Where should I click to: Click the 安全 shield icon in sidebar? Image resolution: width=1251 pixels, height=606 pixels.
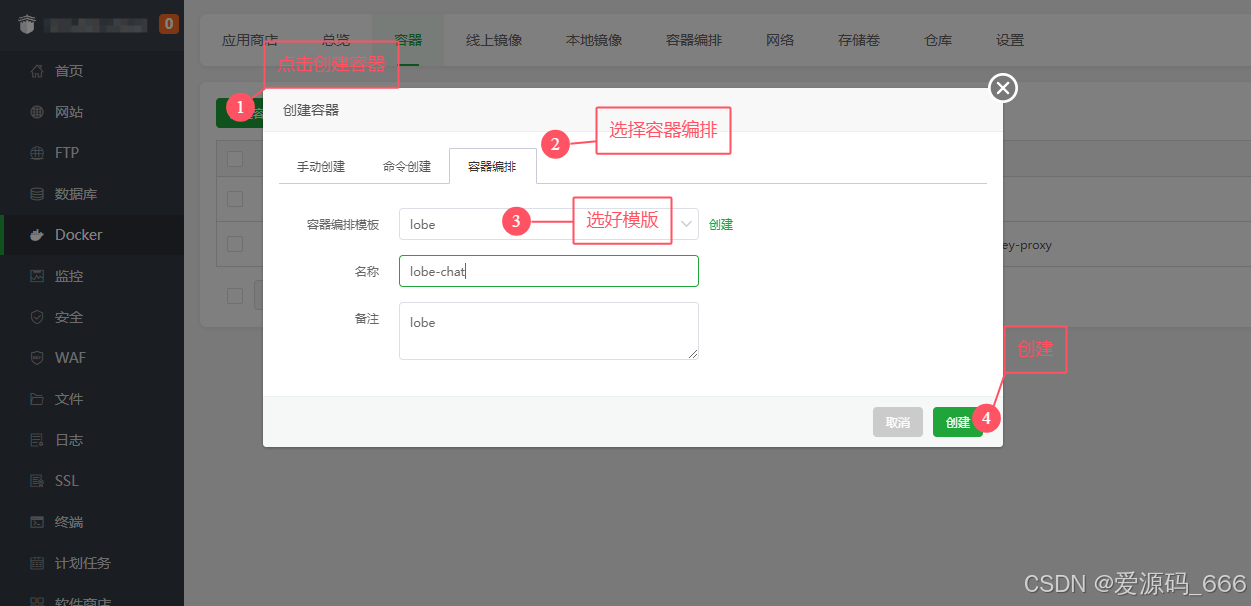coord(37,317)
